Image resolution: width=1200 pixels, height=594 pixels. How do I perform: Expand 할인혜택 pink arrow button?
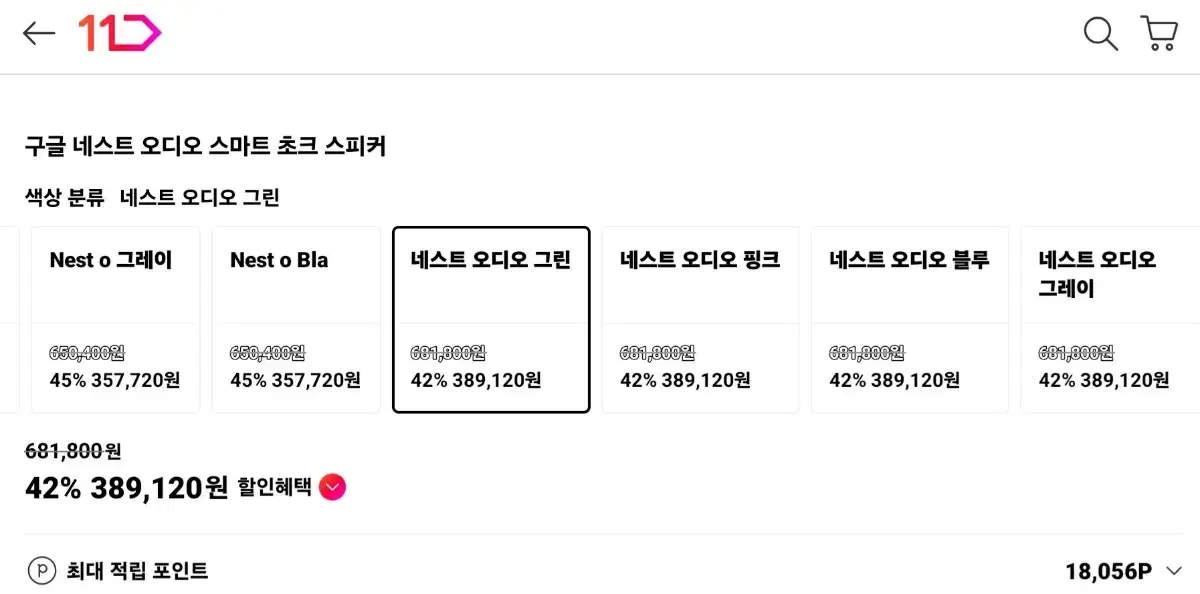point(333,488)
